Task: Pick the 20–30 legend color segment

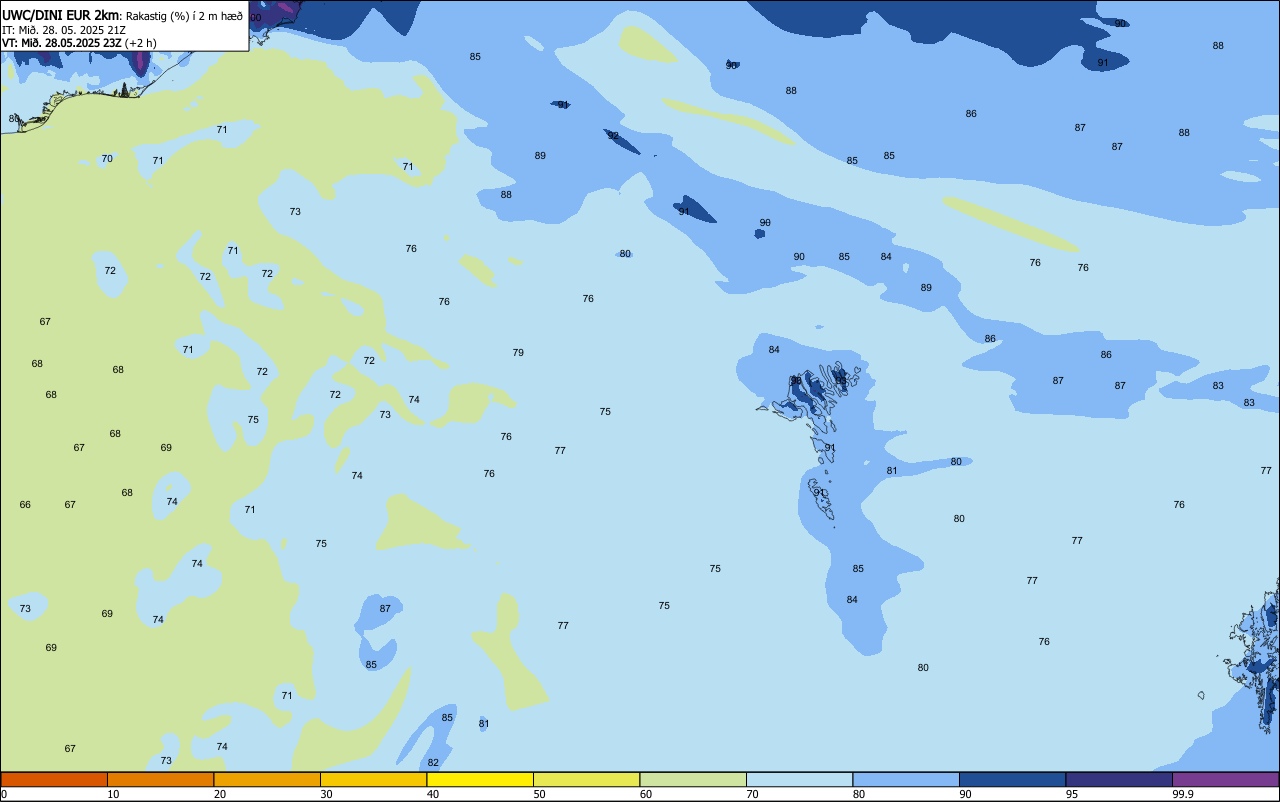Action: 267,779
